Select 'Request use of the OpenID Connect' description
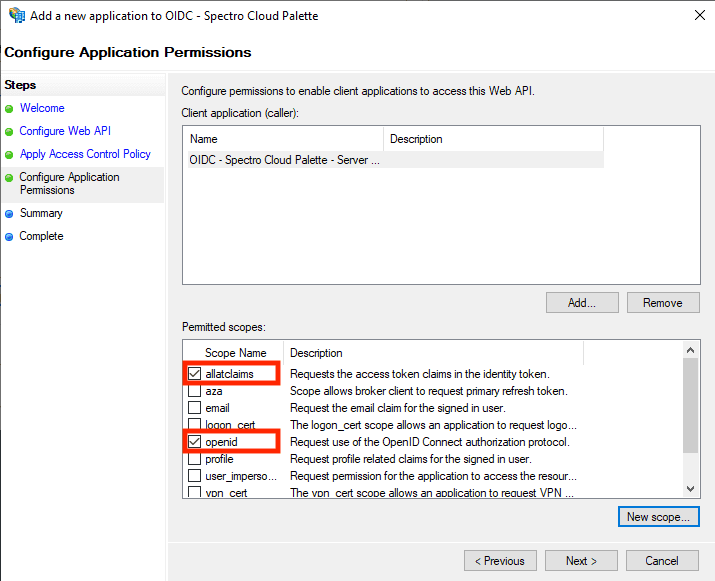The image size is (715, 581). pos(430,442)
